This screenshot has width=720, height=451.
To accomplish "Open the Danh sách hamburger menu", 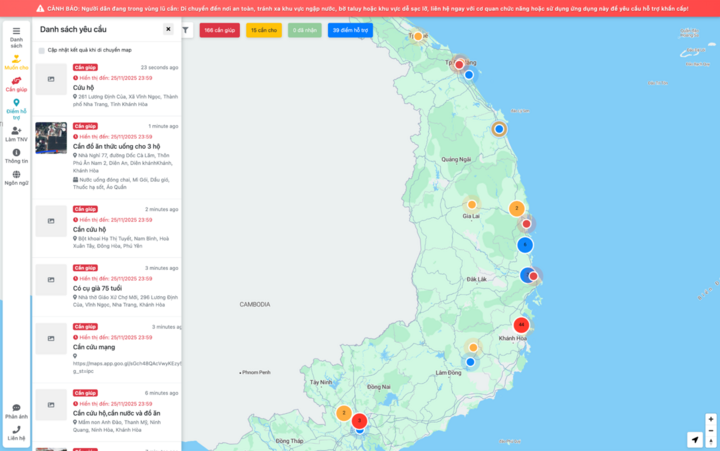I will coord(16,32).
